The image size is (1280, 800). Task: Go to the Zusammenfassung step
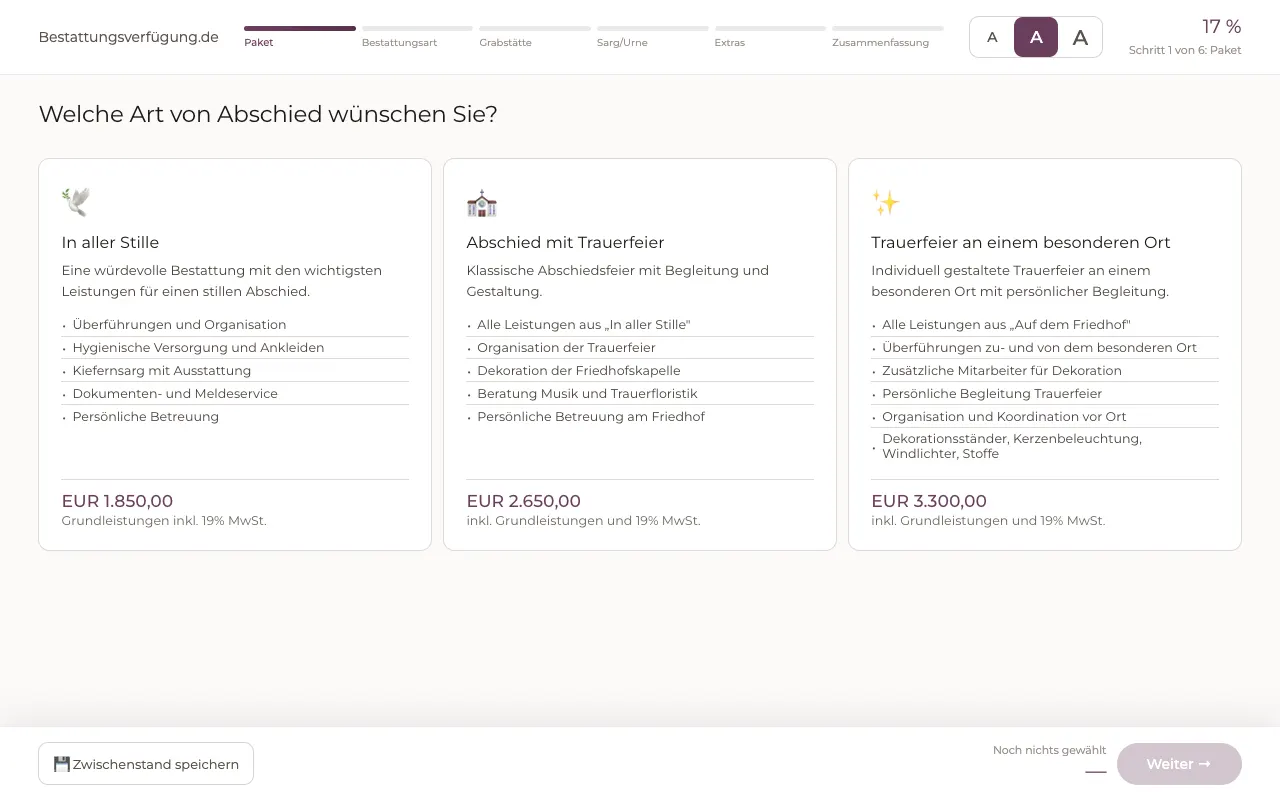click(x=888, y=37)
